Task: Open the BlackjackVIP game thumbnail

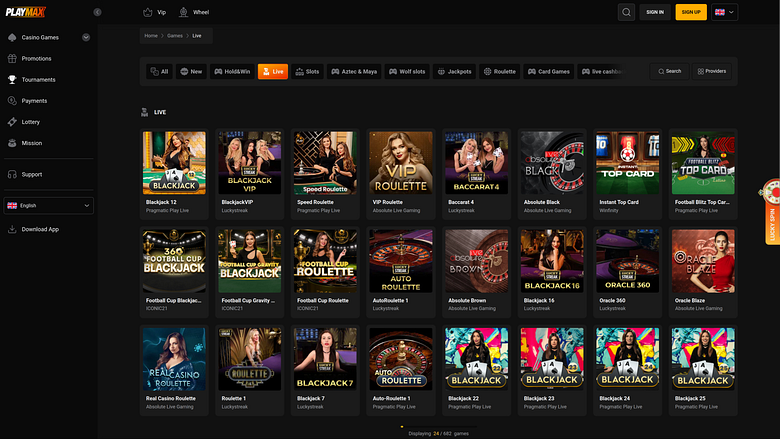Action: pyautogui.click(x=250, y=163)
